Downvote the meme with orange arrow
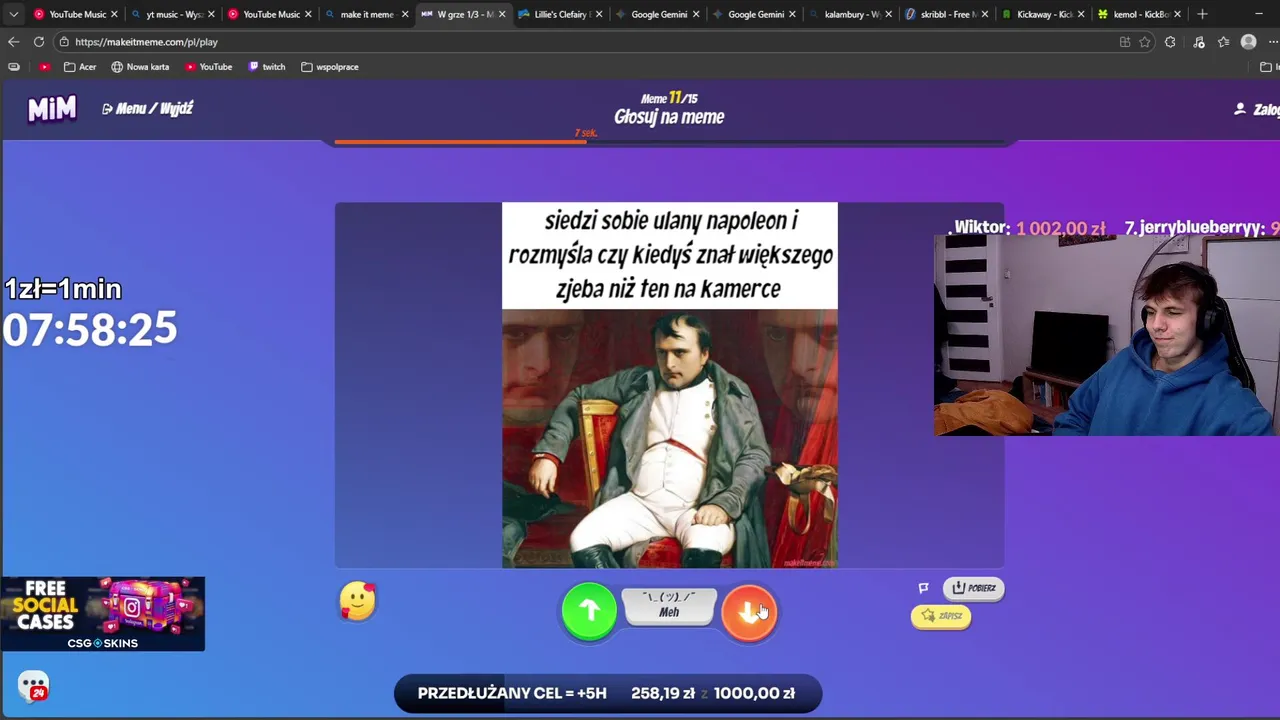Image resolution: width=1280 pixels, height=720 pixels. tap(749, 612)
